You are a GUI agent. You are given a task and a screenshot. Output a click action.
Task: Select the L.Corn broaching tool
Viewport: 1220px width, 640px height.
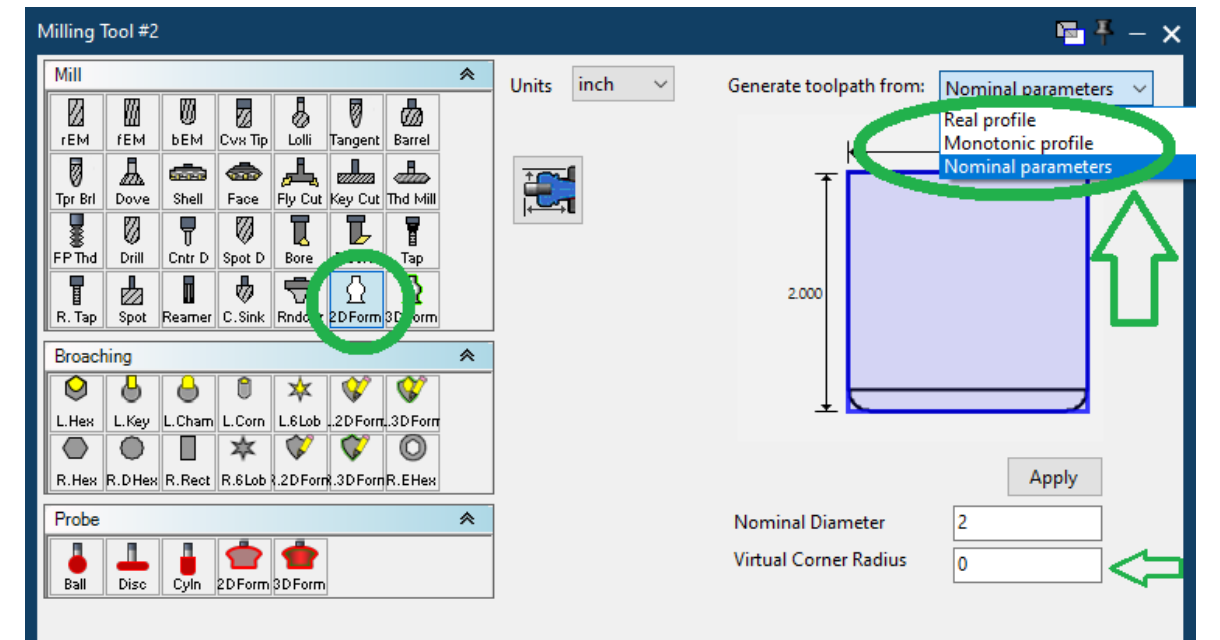point(243,403)
